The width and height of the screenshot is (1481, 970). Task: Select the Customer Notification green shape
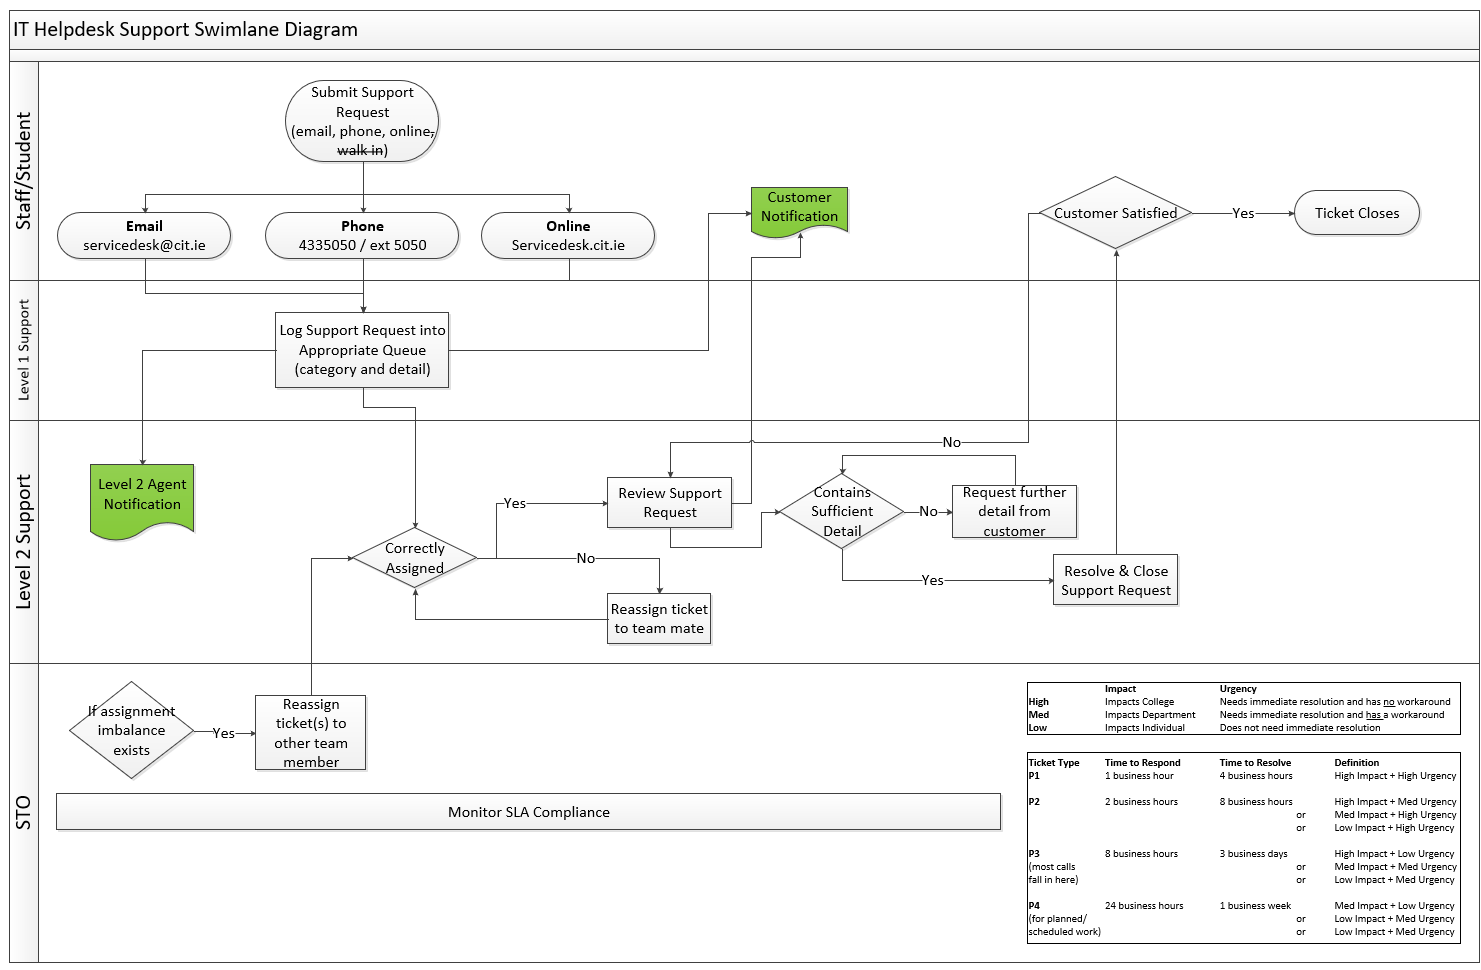[x=799, y=207]
